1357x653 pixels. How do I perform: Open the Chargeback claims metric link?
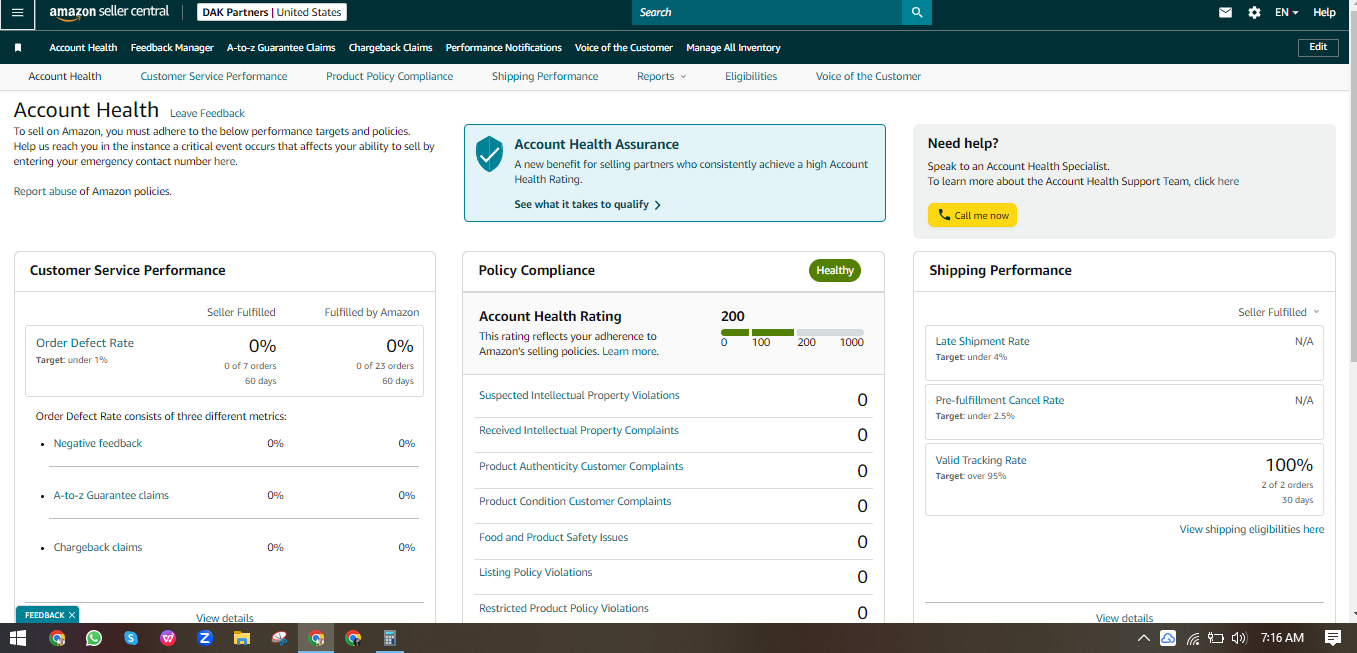tap(98, 547)
